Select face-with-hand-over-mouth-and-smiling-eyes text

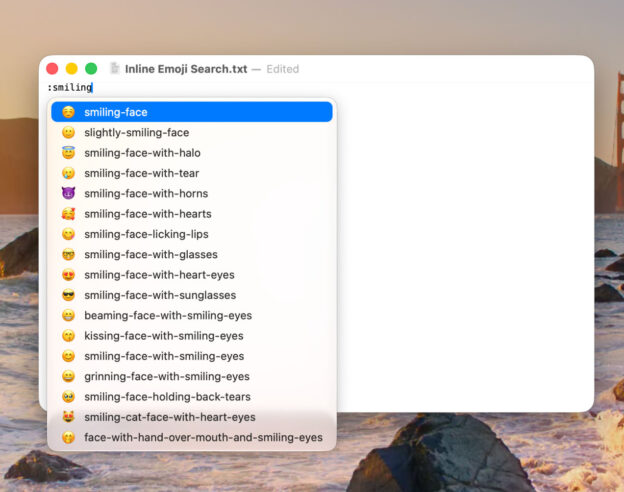click(x=203, y=437)
